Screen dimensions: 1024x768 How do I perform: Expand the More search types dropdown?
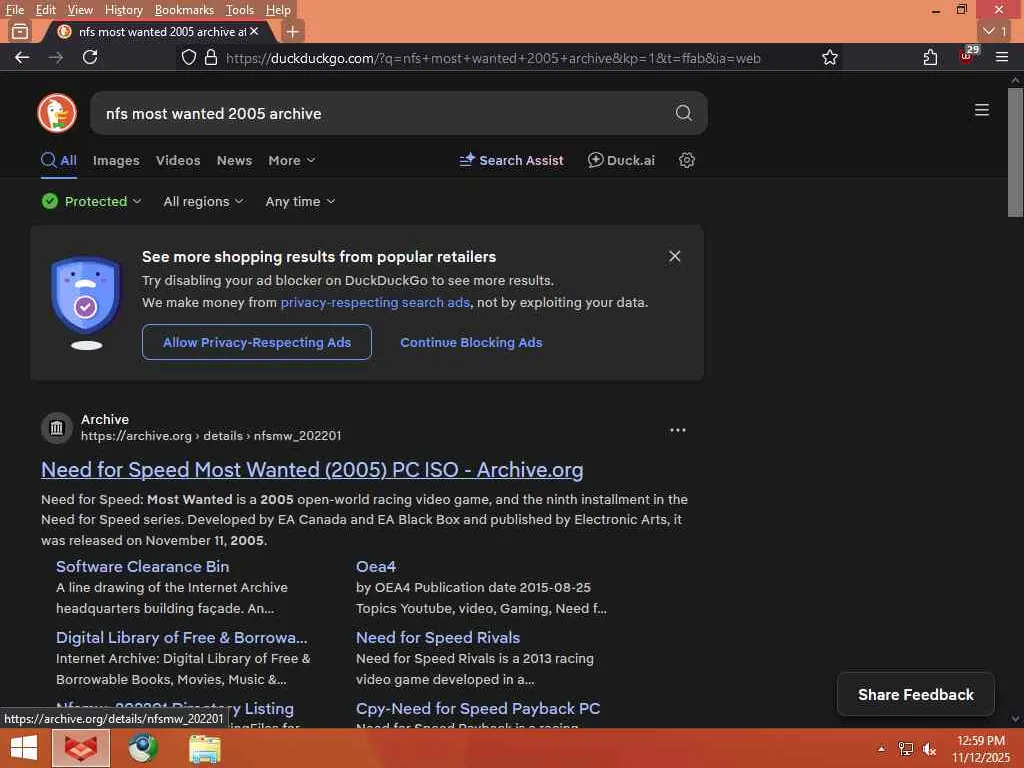pyautogui.click(x=291, y=161)
